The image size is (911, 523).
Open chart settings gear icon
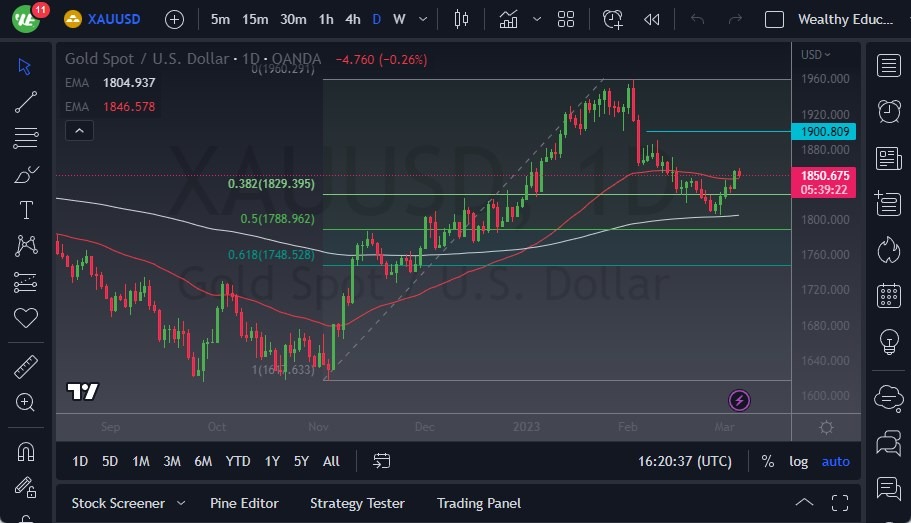click(826, 428)
